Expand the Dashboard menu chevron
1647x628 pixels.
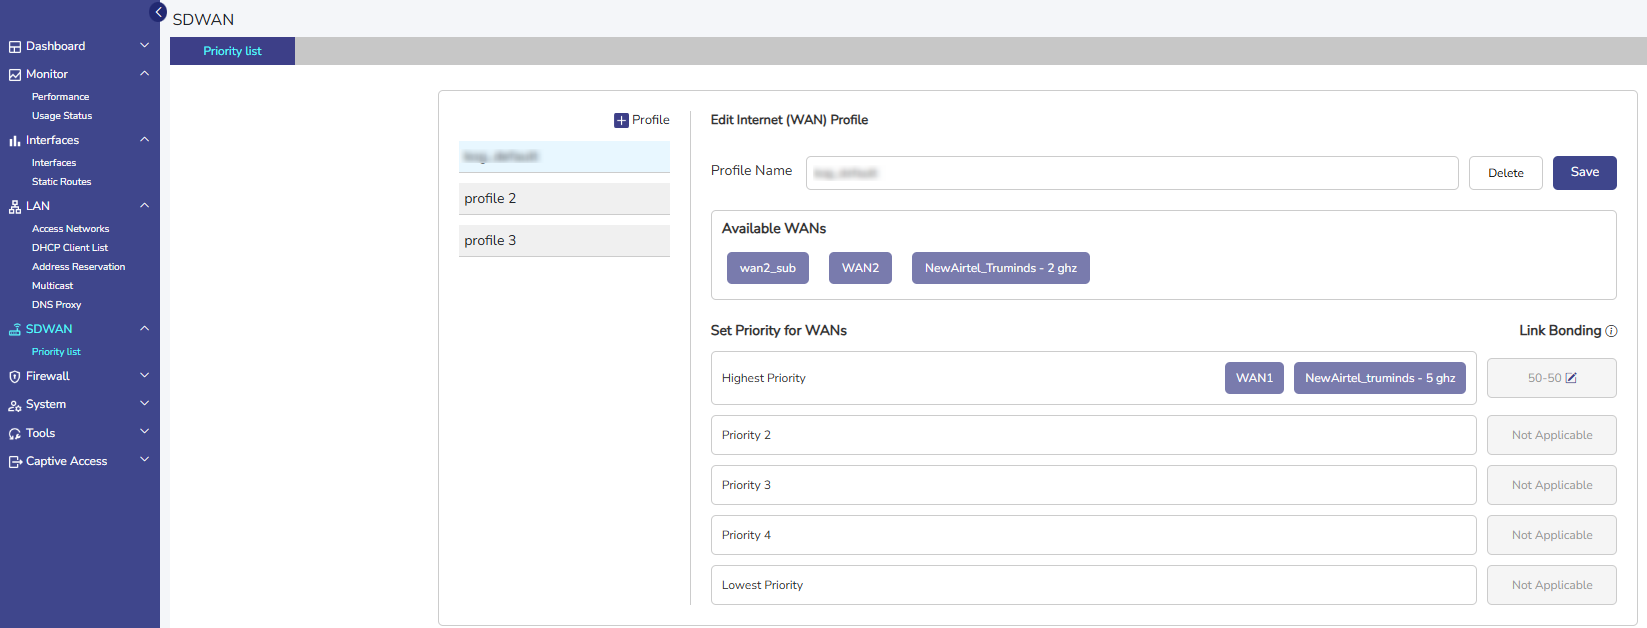tap(144, 46)
